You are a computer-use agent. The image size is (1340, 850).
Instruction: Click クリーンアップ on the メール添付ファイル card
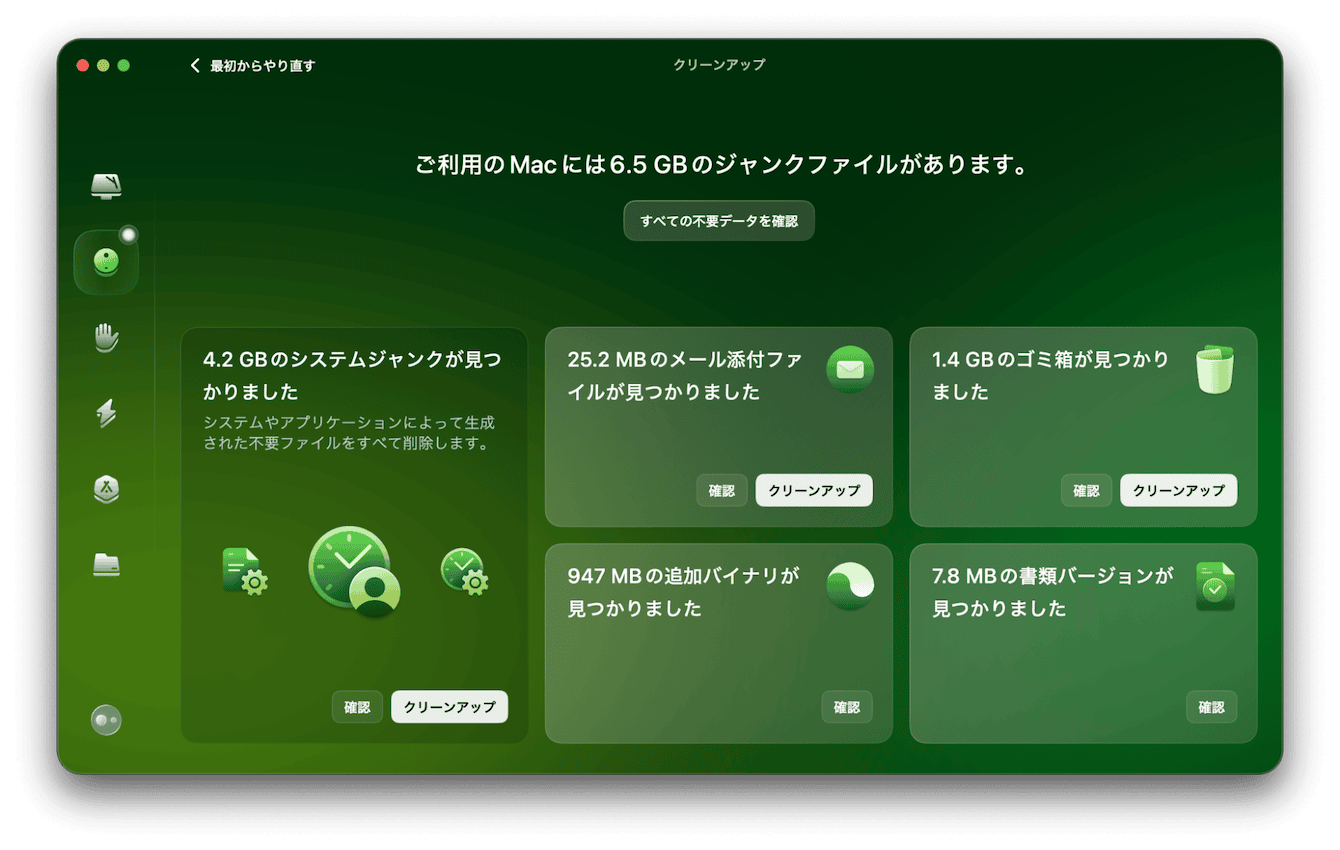[814, 491]
